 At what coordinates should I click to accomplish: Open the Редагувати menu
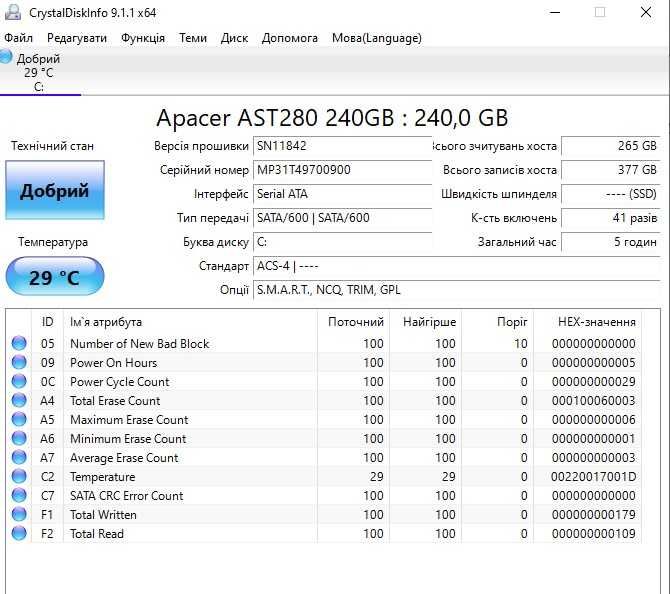point(77,38)
